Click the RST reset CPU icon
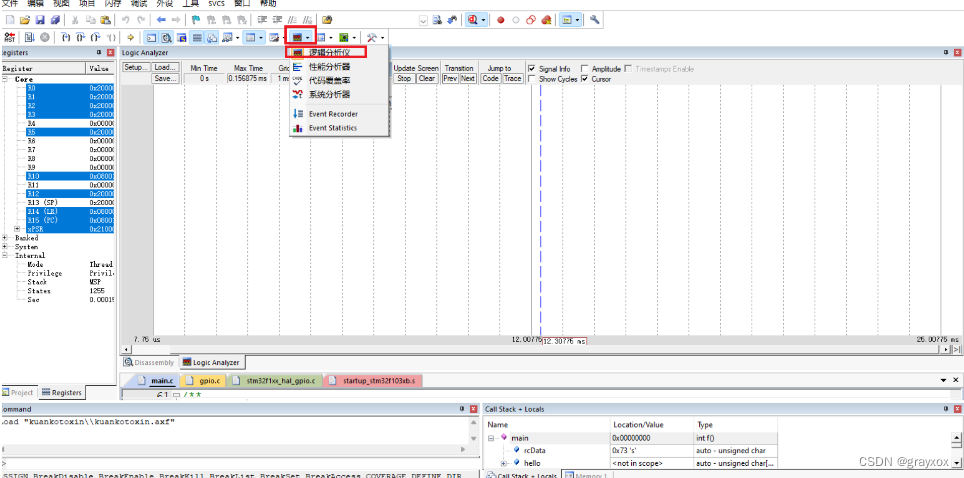The height and width of the screenshot is (478, 964). click(x=9, y=38)
